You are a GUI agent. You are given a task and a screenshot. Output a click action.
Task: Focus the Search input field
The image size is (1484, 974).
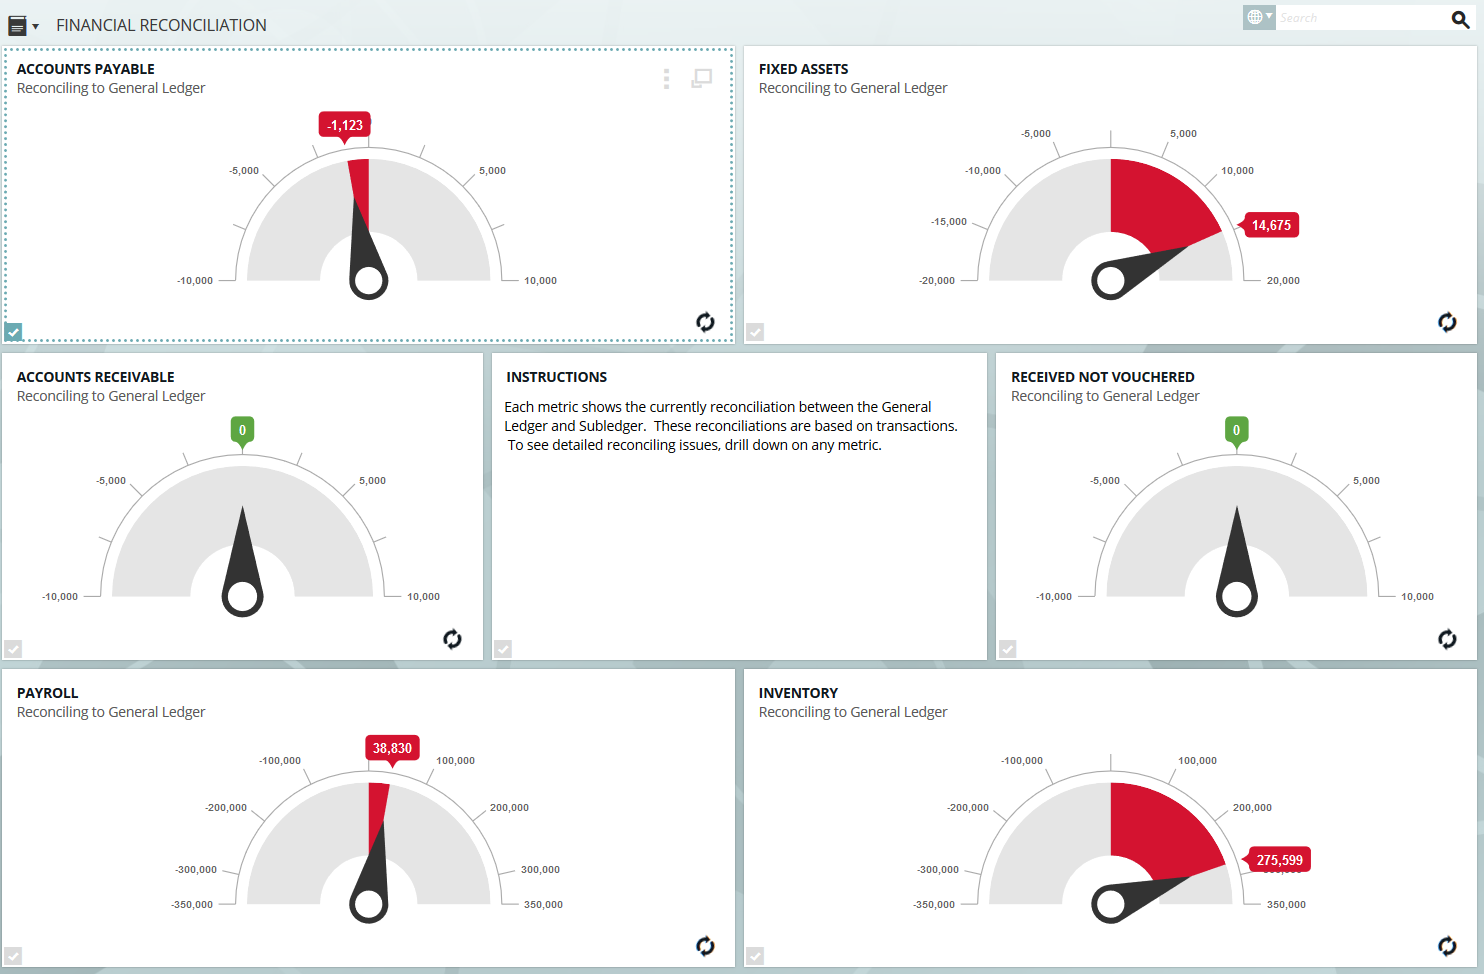(1360, 18)
